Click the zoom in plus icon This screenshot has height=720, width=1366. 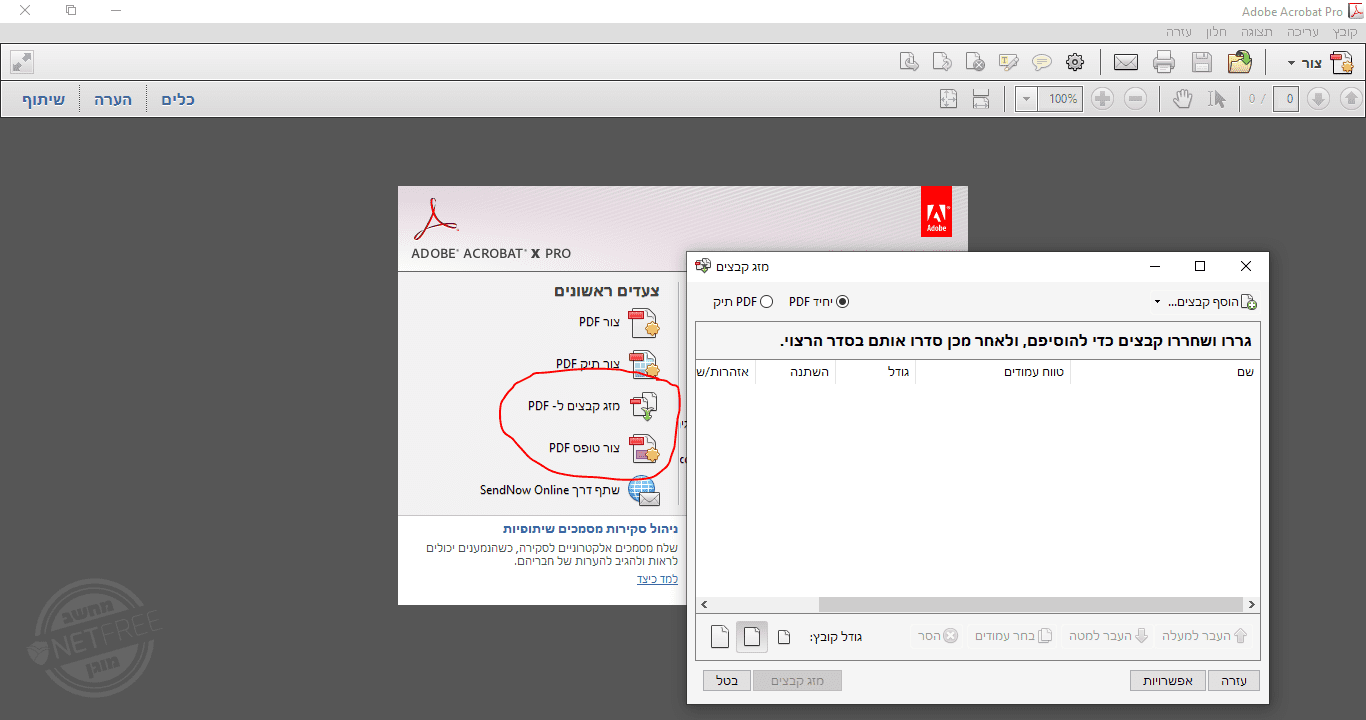[x=1102, y=98]
